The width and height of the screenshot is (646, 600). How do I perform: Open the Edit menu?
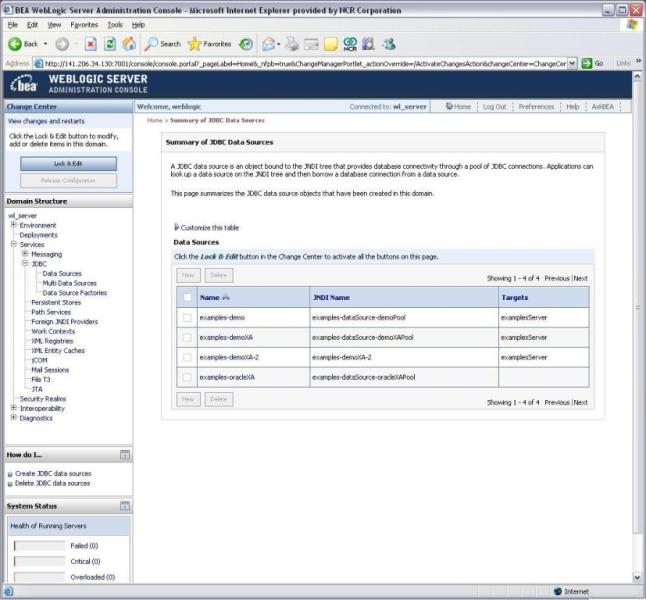[x=33, y=25]
